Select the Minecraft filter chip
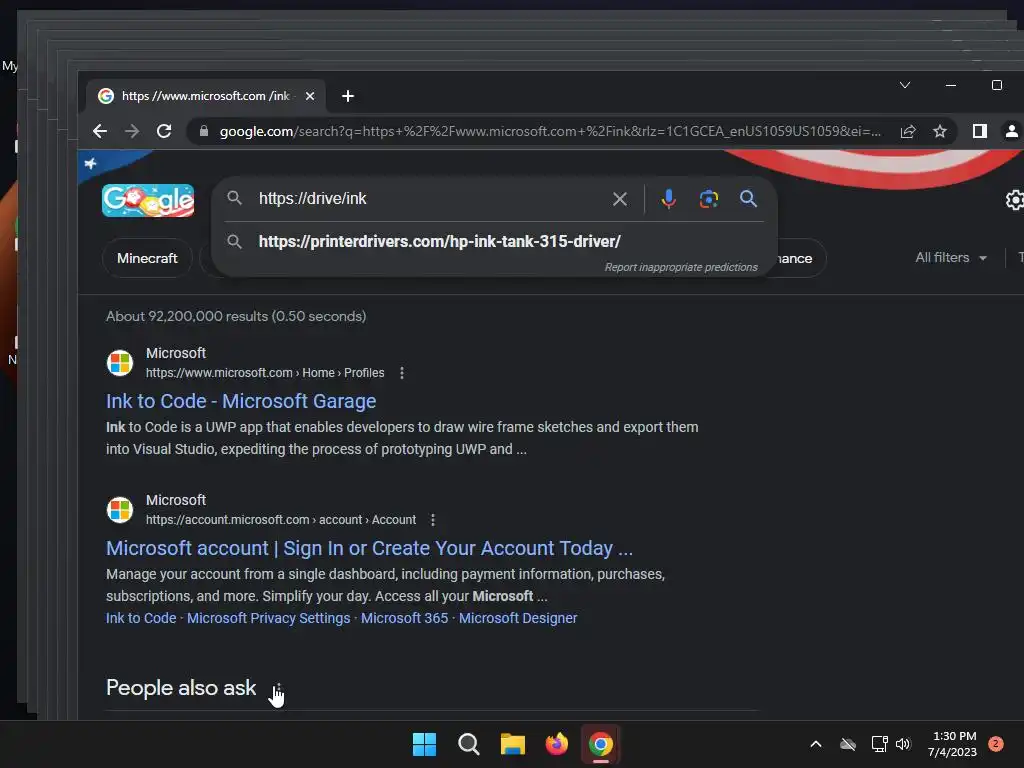 pyautogui.click(x=147, y=259)
